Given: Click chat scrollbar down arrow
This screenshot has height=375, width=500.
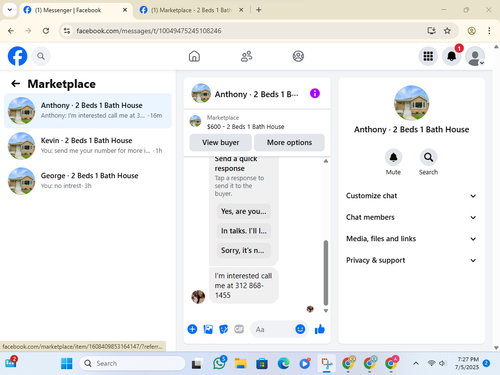Looking at the screenshot, I should (x=326, y=311).
